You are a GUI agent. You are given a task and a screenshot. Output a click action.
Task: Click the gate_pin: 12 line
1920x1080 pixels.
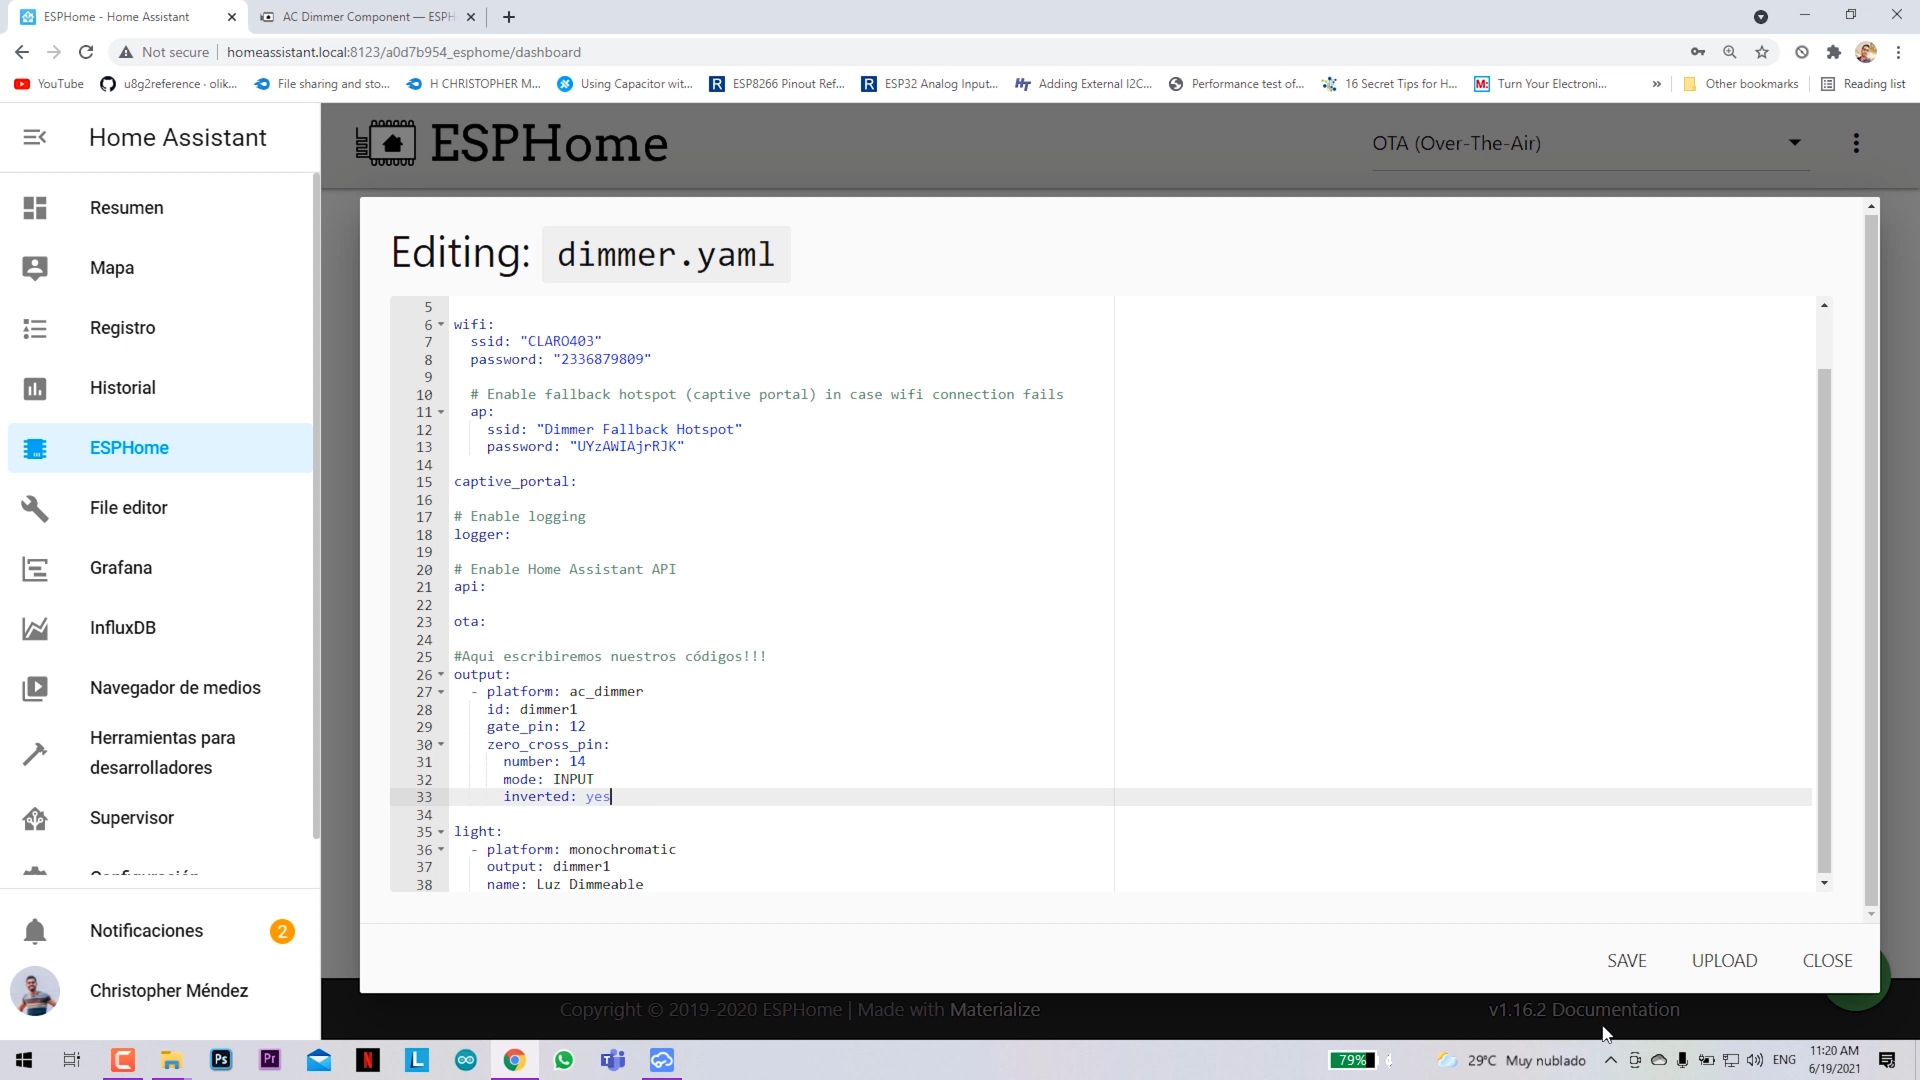[x=536, y=727]
